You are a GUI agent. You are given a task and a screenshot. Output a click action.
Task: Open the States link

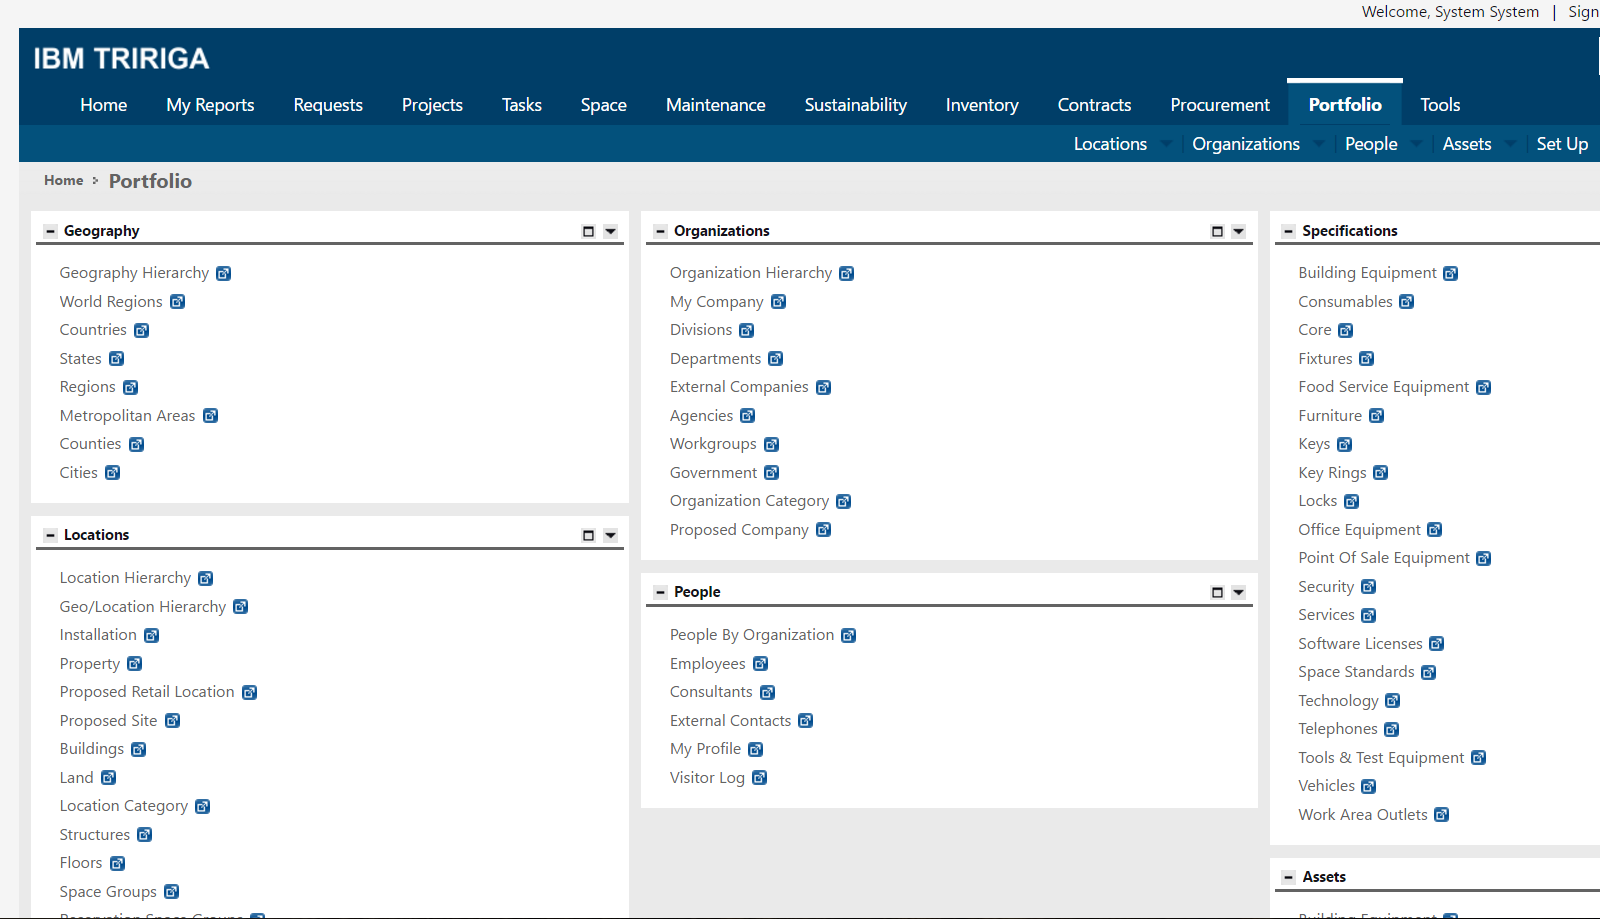[x=80, y=359]
